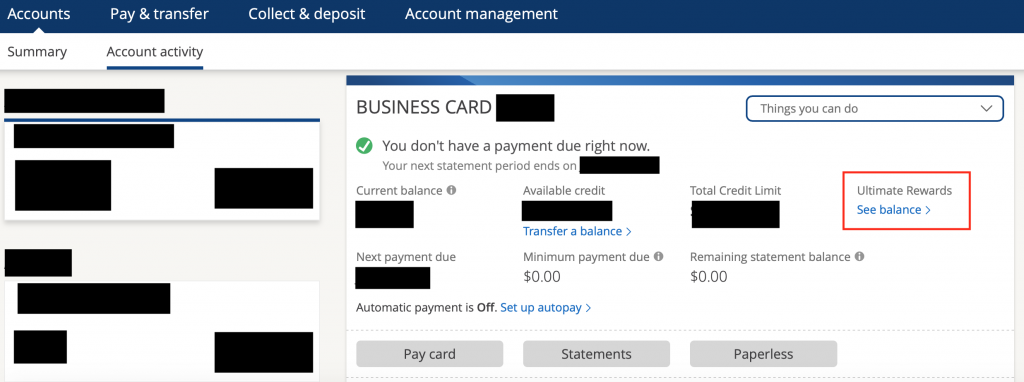Open the Collect & deposit menu
This screenshot has width=1024, height=382.
point(307,14)
